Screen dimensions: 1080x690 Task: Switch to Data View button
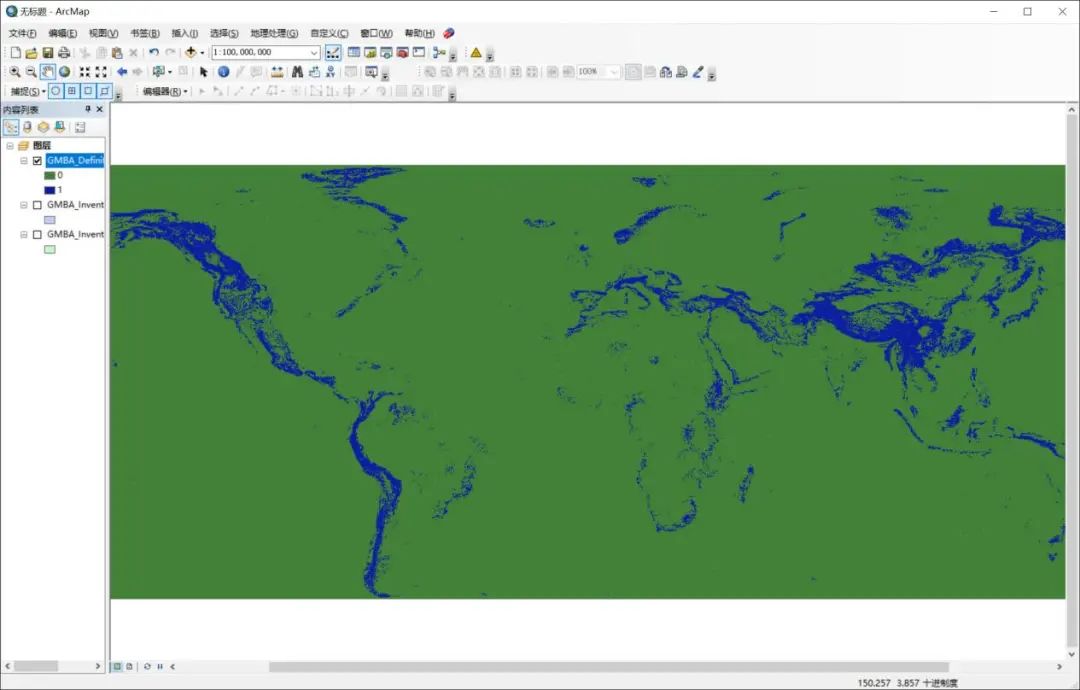(x=117, y=667)
